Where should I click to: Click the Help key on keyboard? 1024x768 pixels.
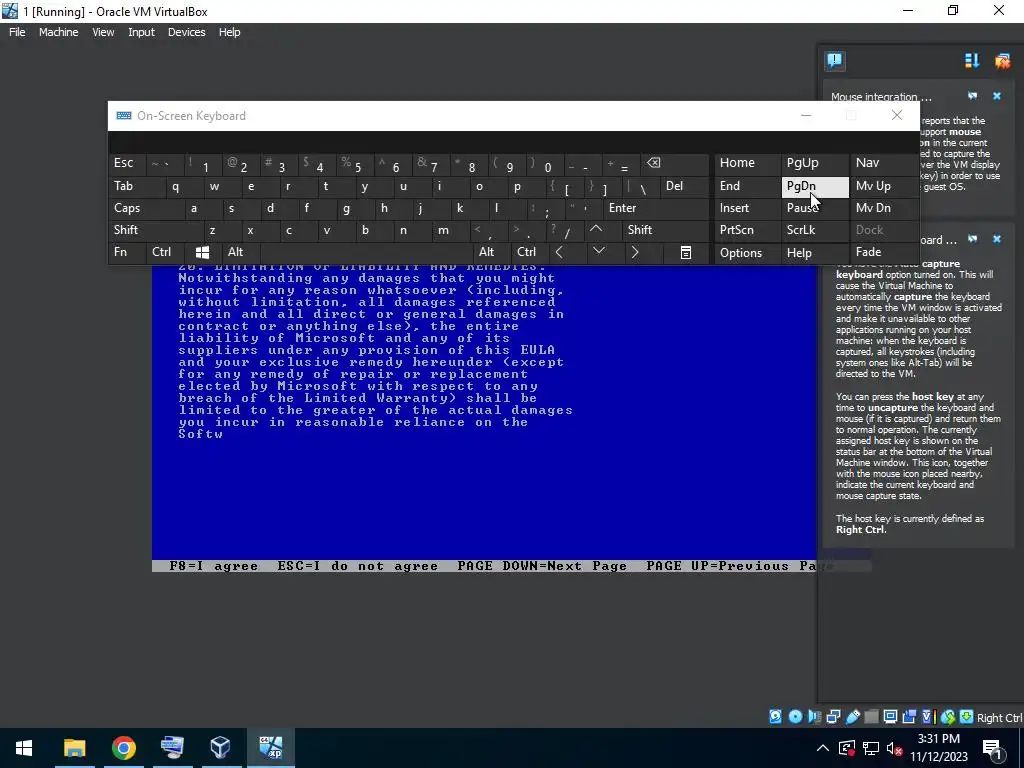click(814, 252)
